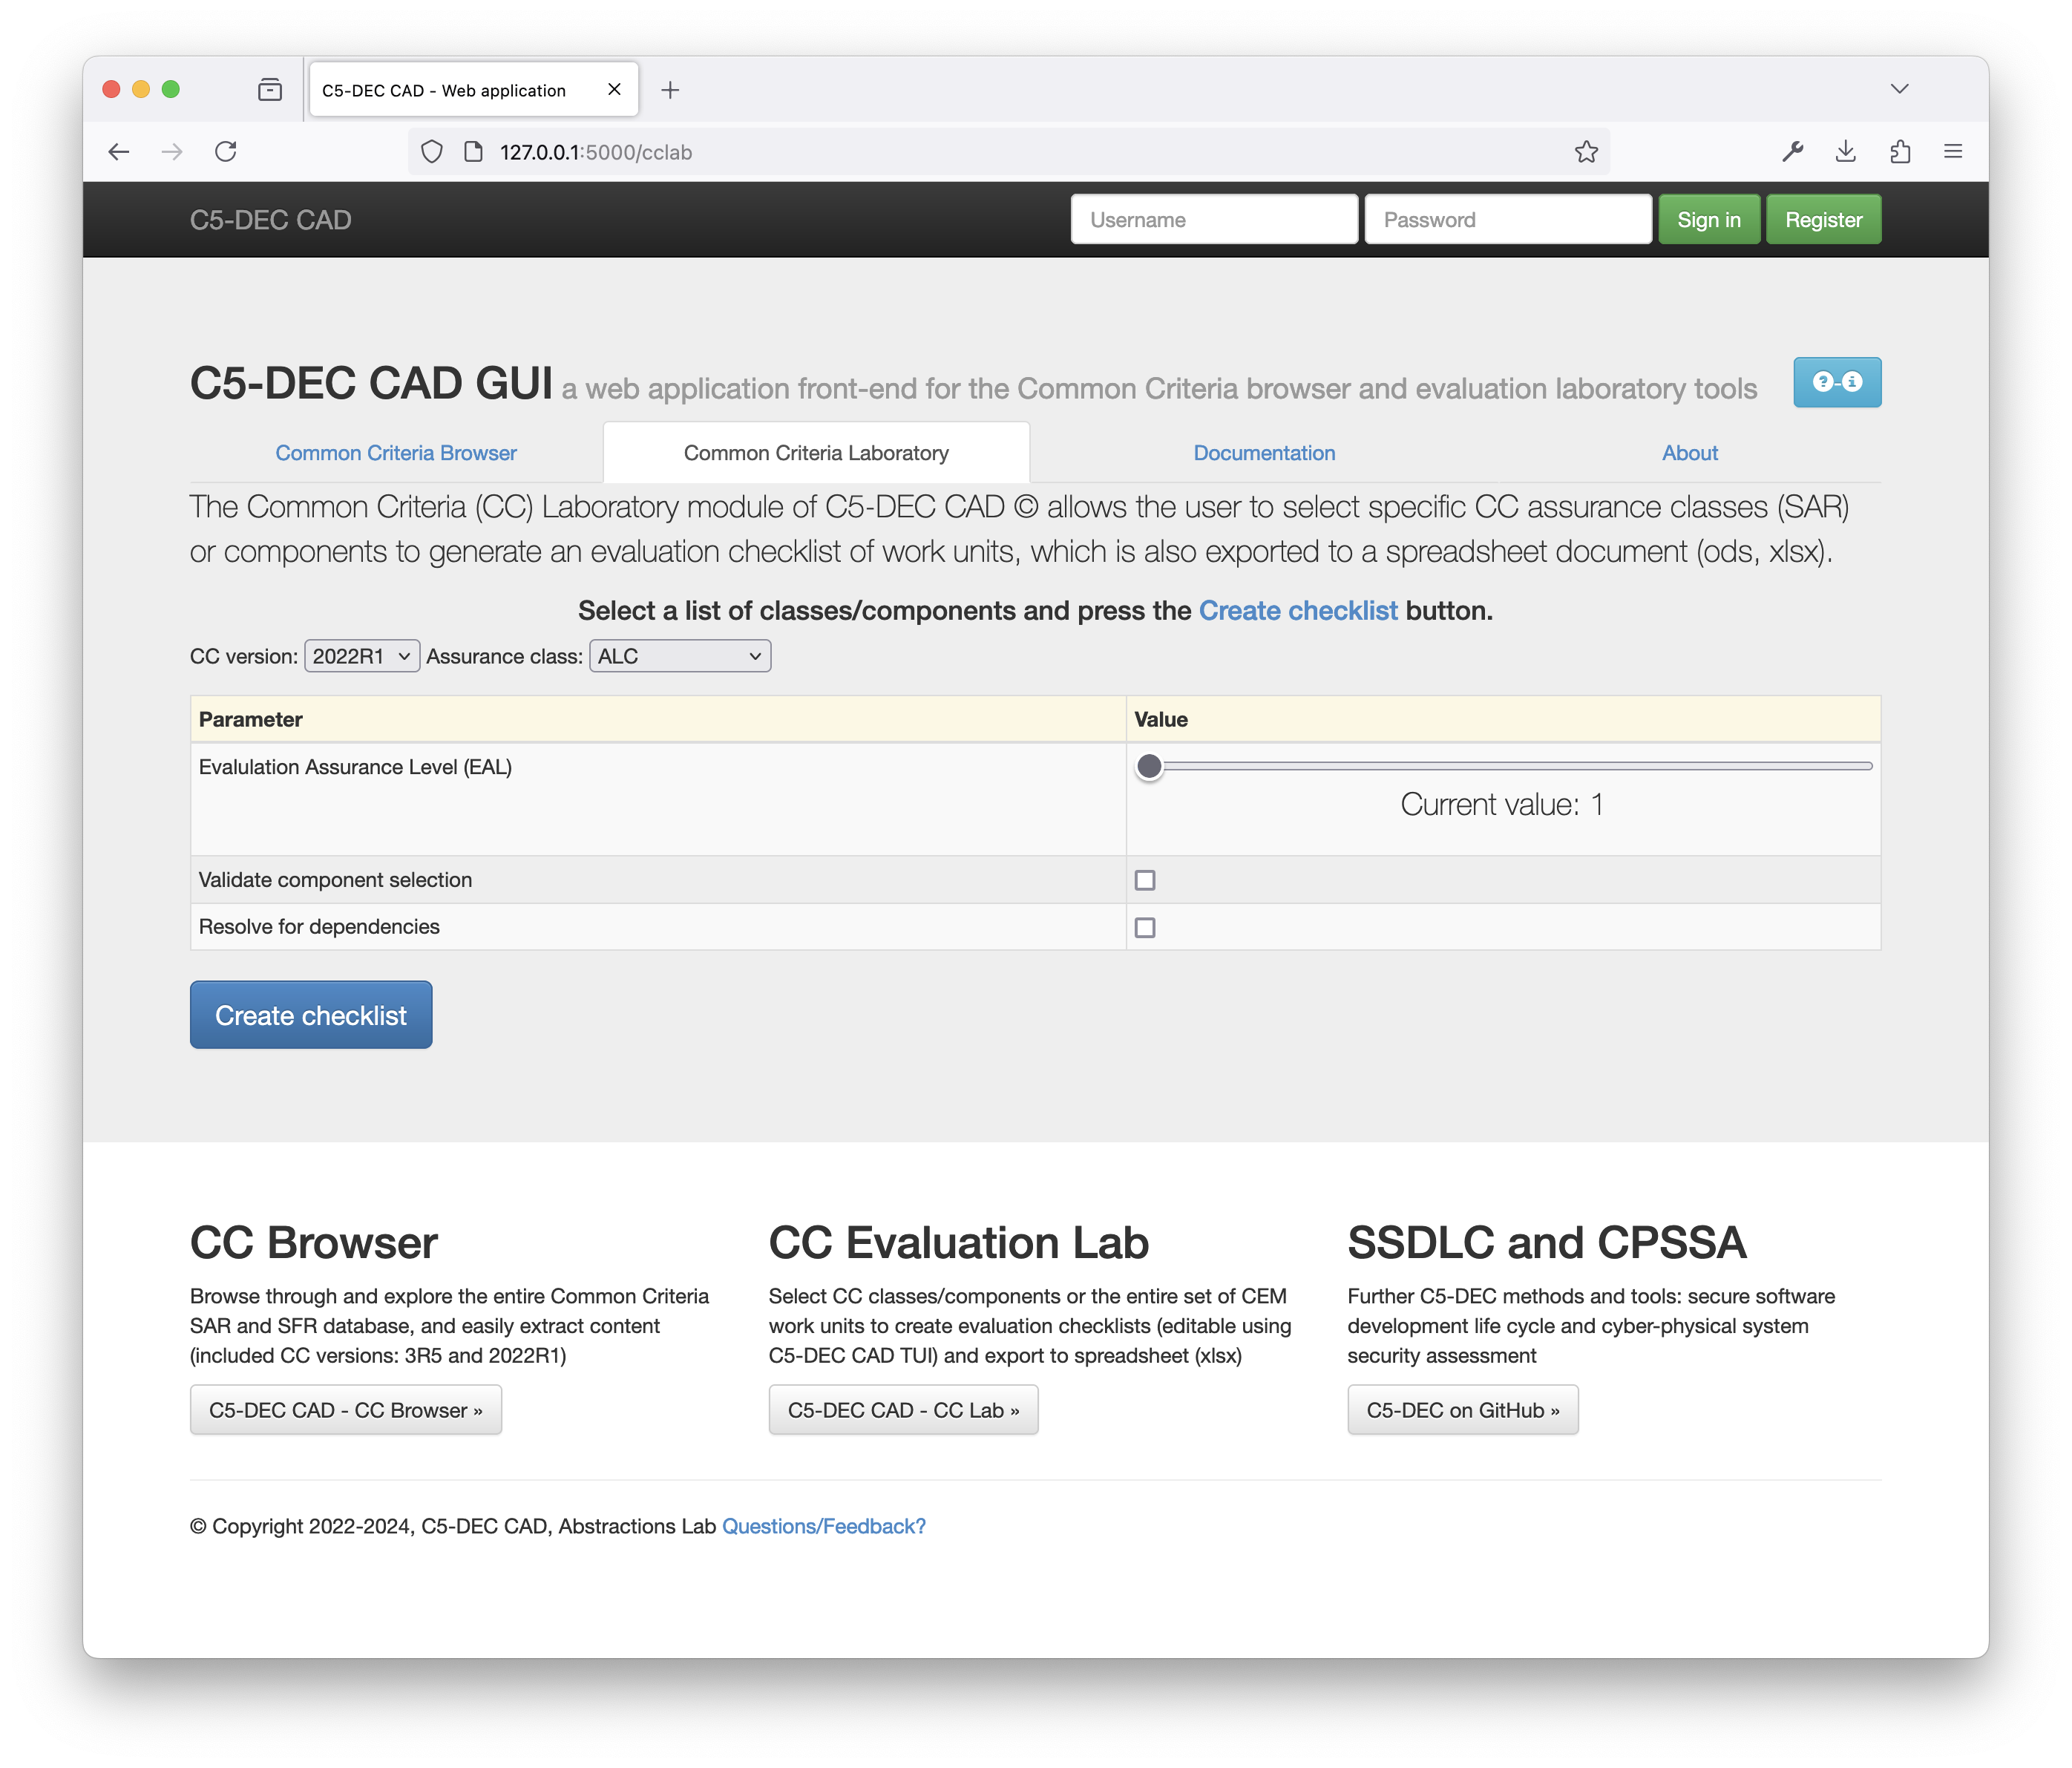
Task: Enable Resolve for dependencies checkbox
Action: tap(1145, 928)
